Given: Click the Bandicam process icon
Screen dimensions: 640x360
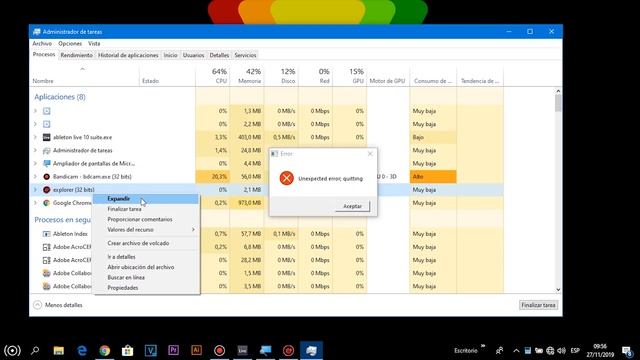Looking at the screenshot, I should (47, 177).
